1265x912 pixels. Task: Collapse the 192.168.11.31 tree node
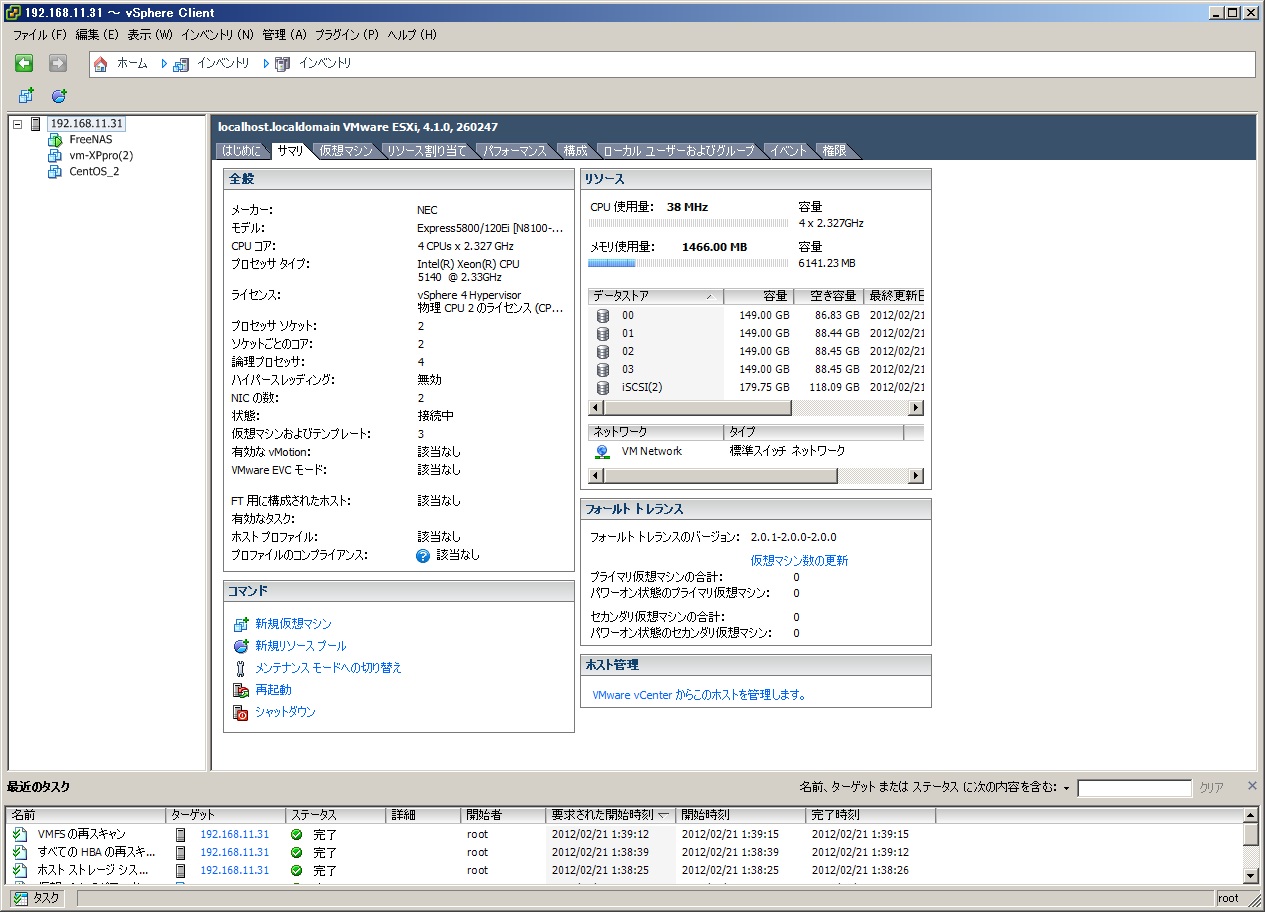(17, 124)
